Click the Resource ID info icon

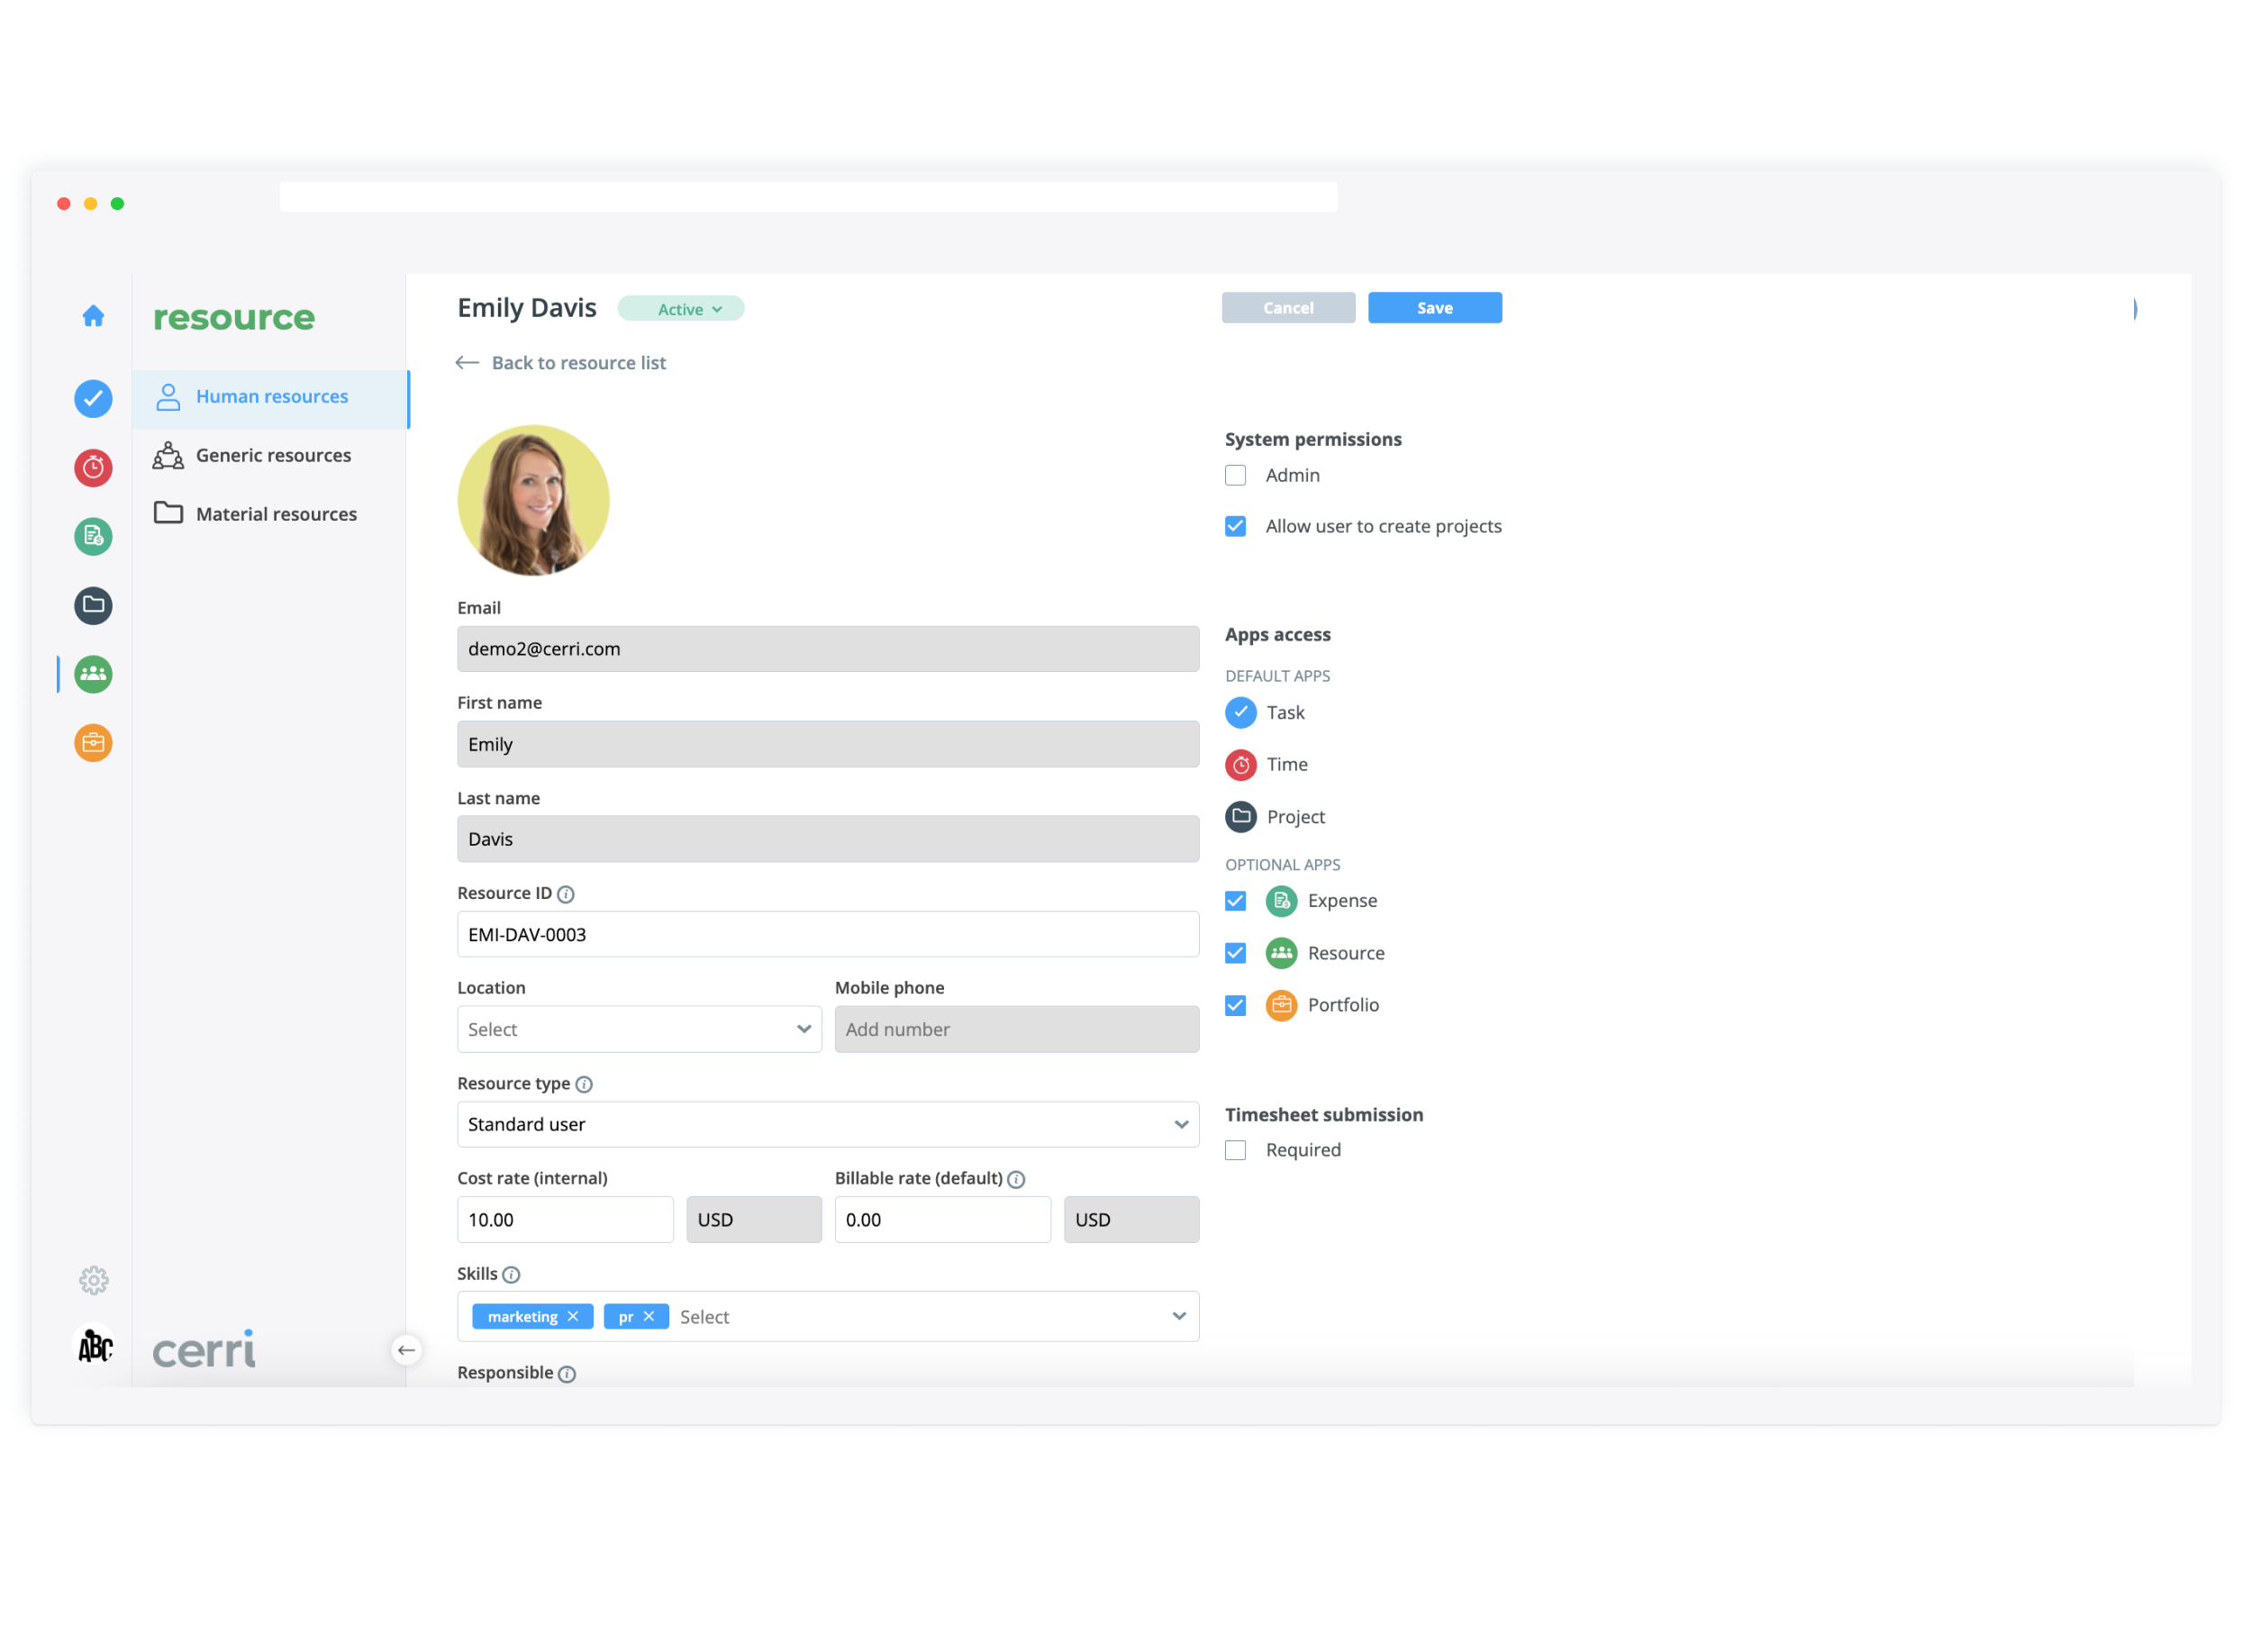[566, 895]
